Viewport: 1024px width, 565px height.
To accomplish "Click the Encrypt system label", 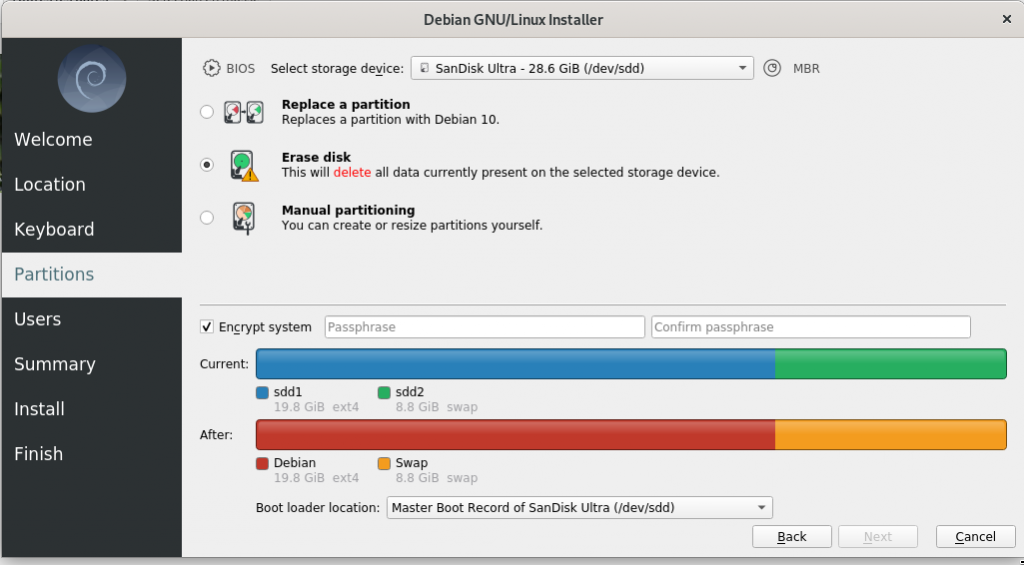I will pyautogui.click(x=265, y=327).
